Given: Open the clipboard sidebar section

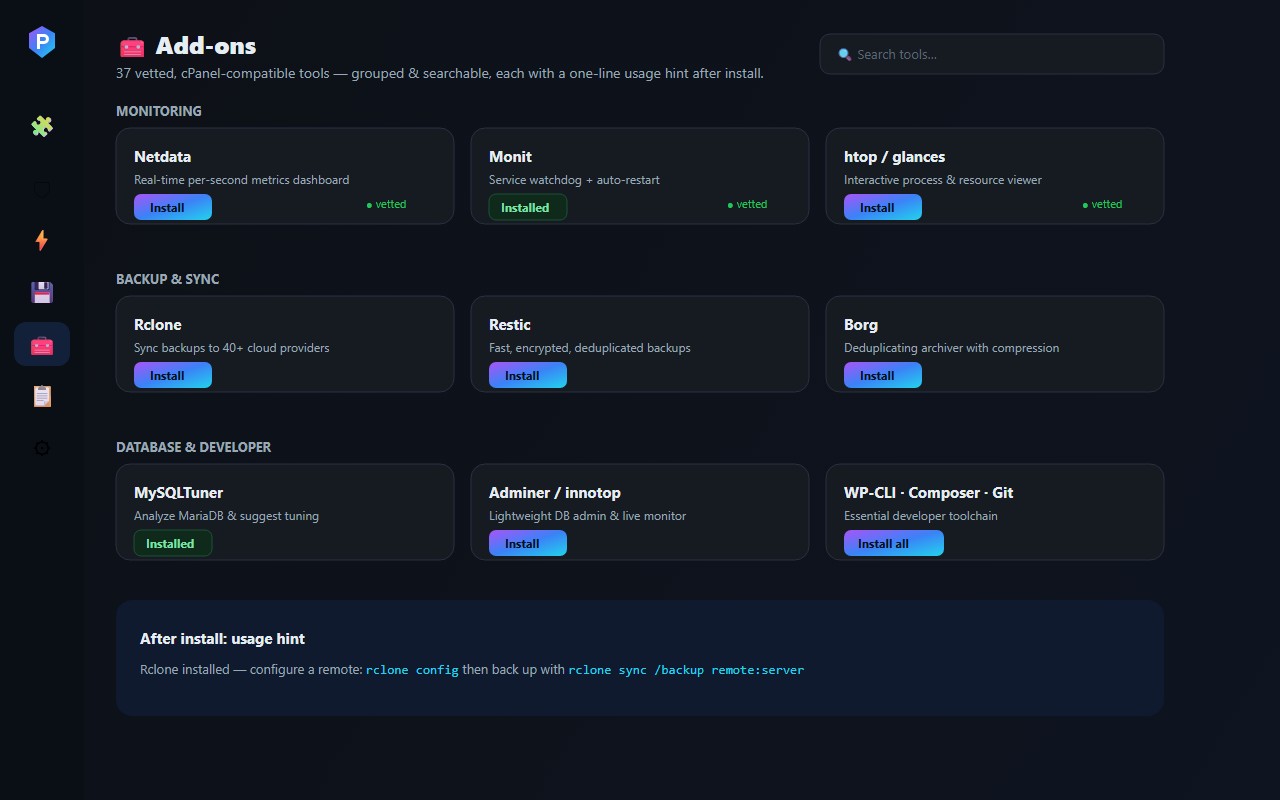Looking at the screenshot, I should coord(42,396).
